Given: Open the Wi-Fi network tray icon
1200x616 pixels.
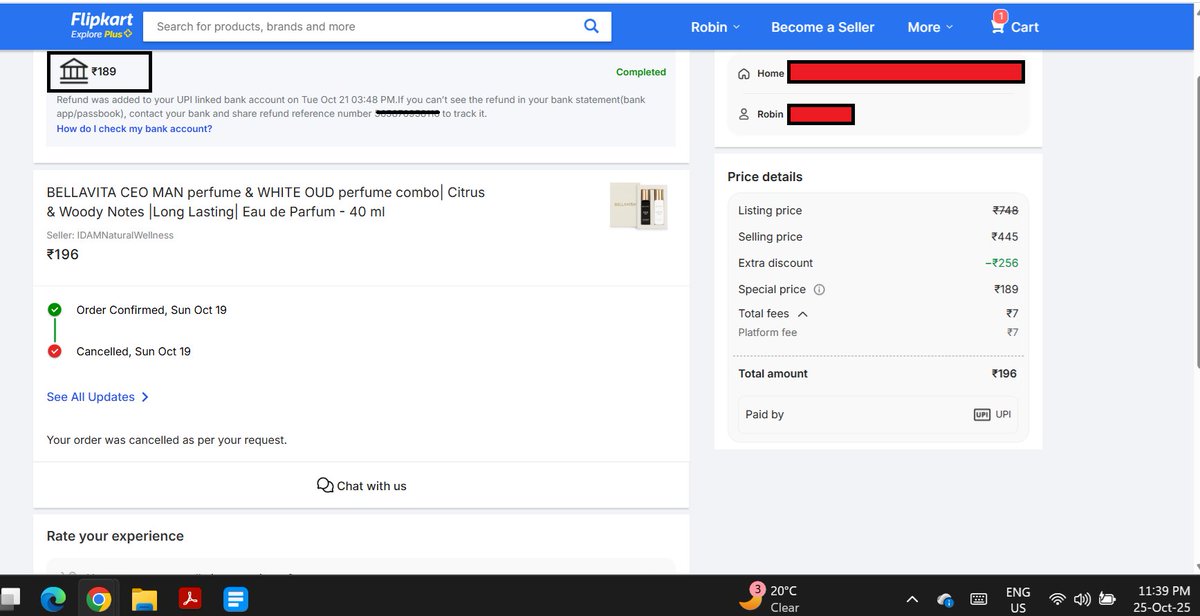Looking at the screenshot, I should click(x=1057, y=599).
